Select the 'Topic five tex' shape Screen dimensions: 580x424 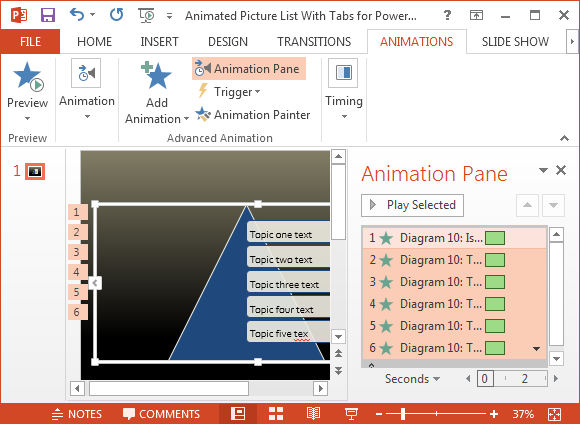click(x=289, y=332)
